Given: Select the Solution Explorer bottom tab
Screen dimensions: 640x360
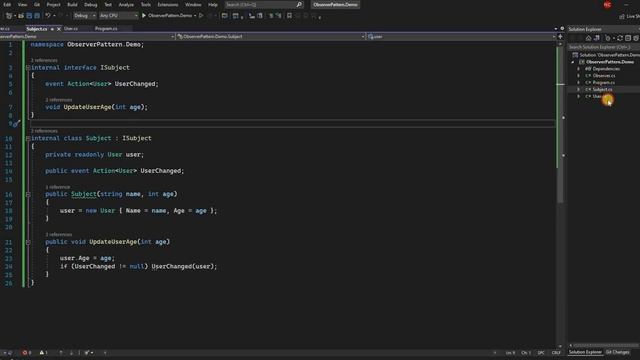Looking at the screenshot, I should tap(585, 352).
